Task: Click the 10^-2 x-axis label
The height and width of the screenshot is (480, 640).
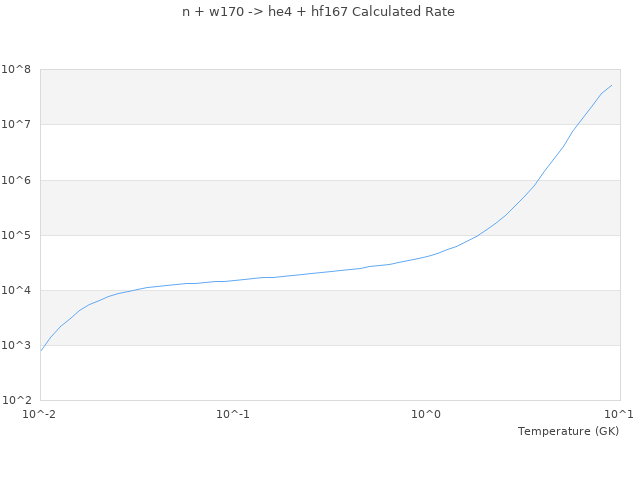Action: [40, 415]
